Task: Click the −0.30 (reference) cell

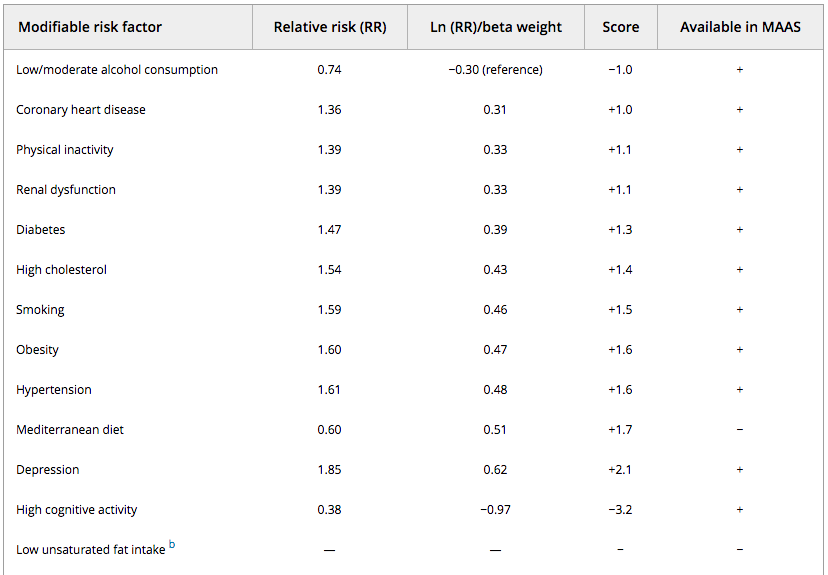Action: [x=495, y=70]
